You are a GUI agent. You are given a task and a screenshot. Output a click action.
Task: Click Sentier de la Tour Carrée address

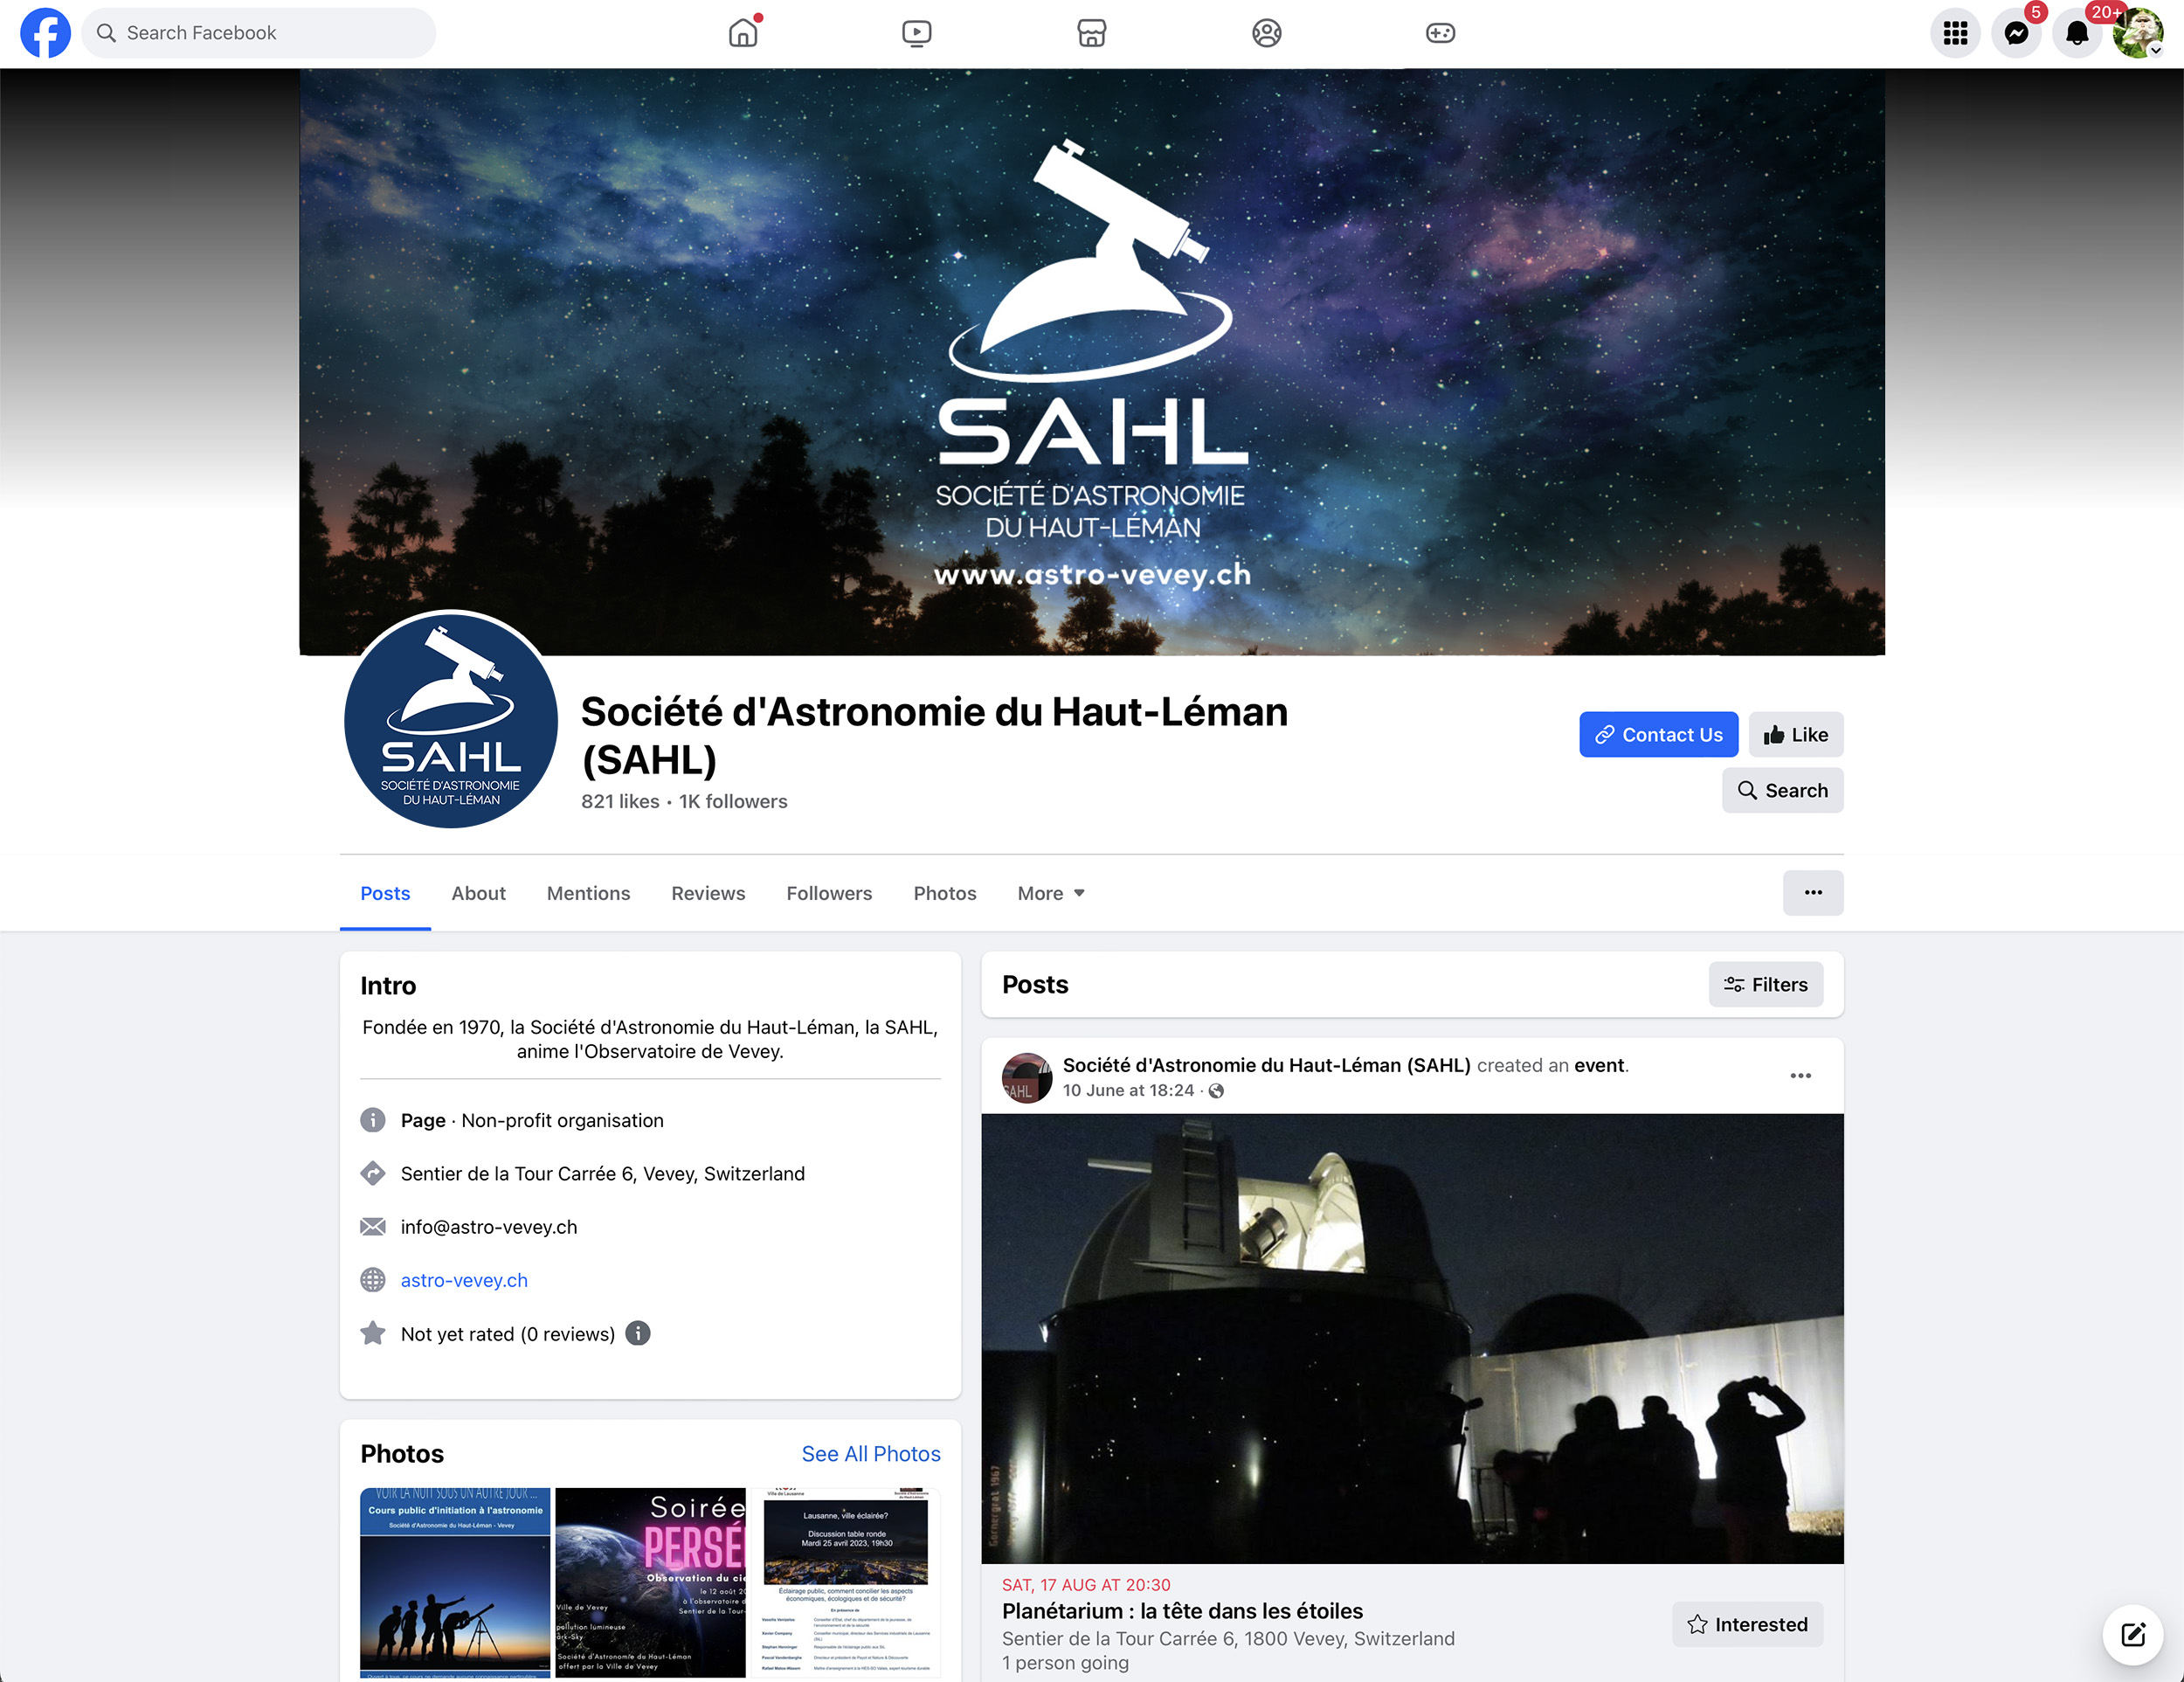[603, 1173]
